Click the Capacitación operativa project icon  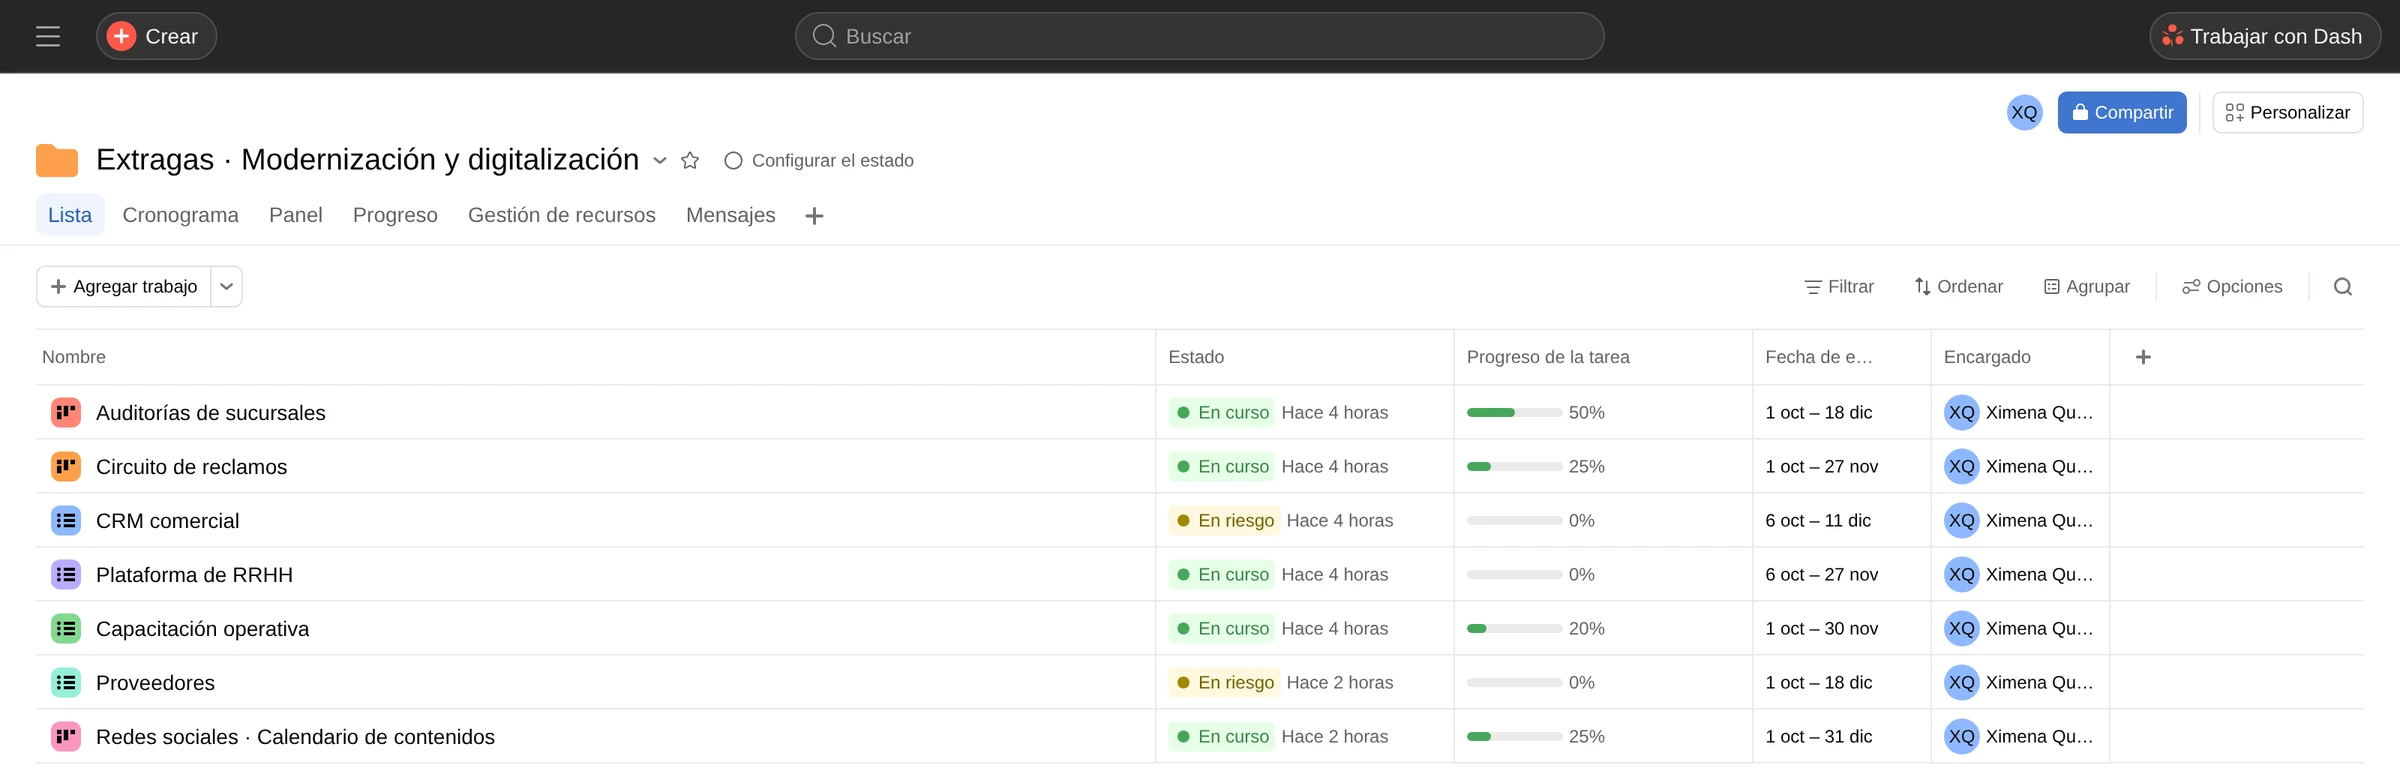tap(66, 628)
